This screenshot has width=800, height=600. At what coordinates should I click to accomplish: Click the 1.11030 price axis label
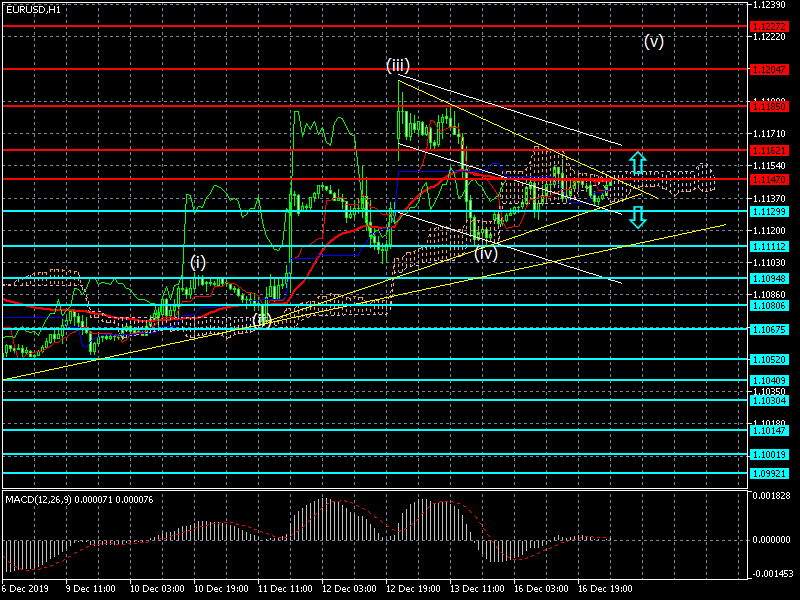pyautogui.click(x=769, y=263)
